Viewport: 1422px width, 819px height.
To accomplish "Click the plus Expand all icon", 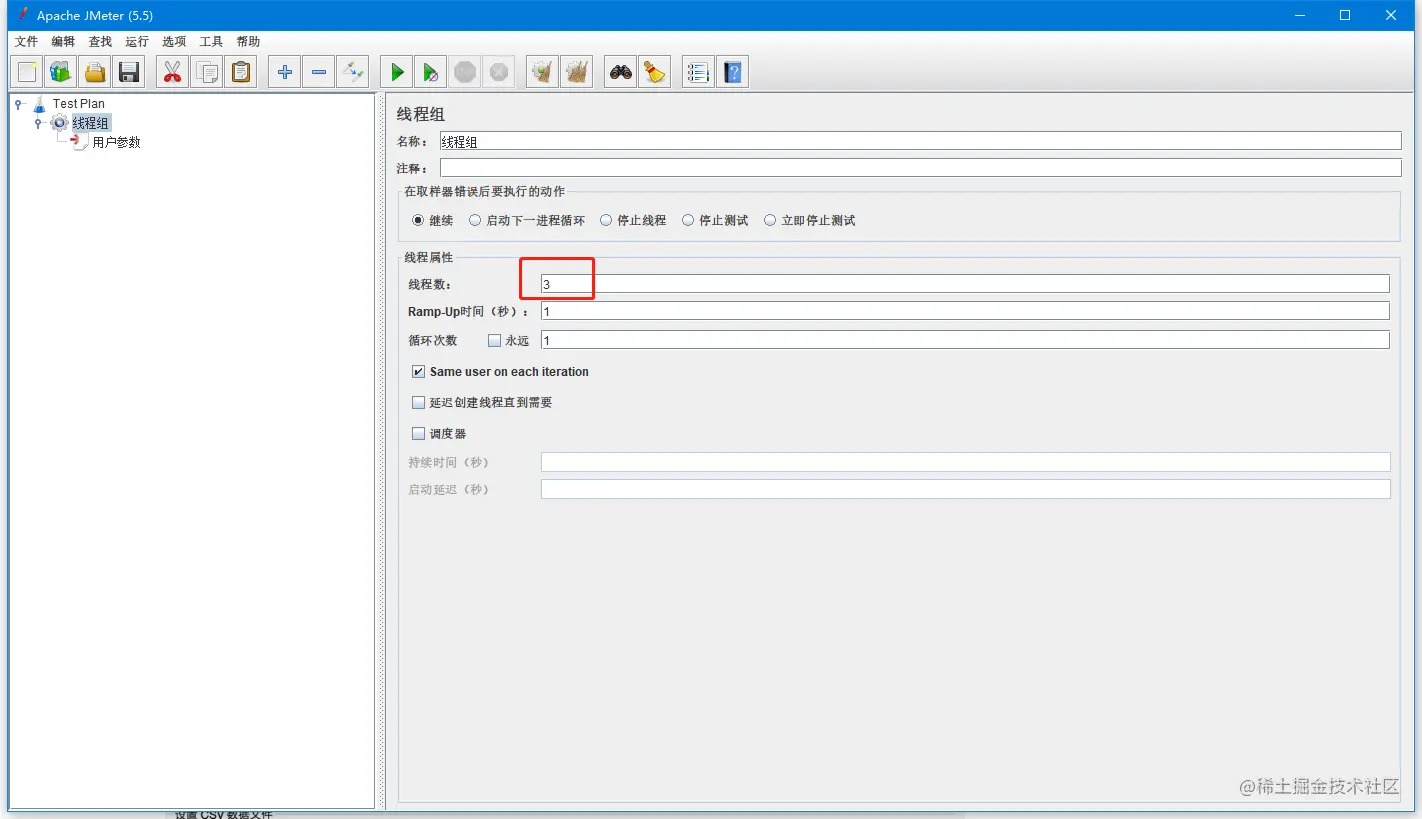I will click(284, 72).
